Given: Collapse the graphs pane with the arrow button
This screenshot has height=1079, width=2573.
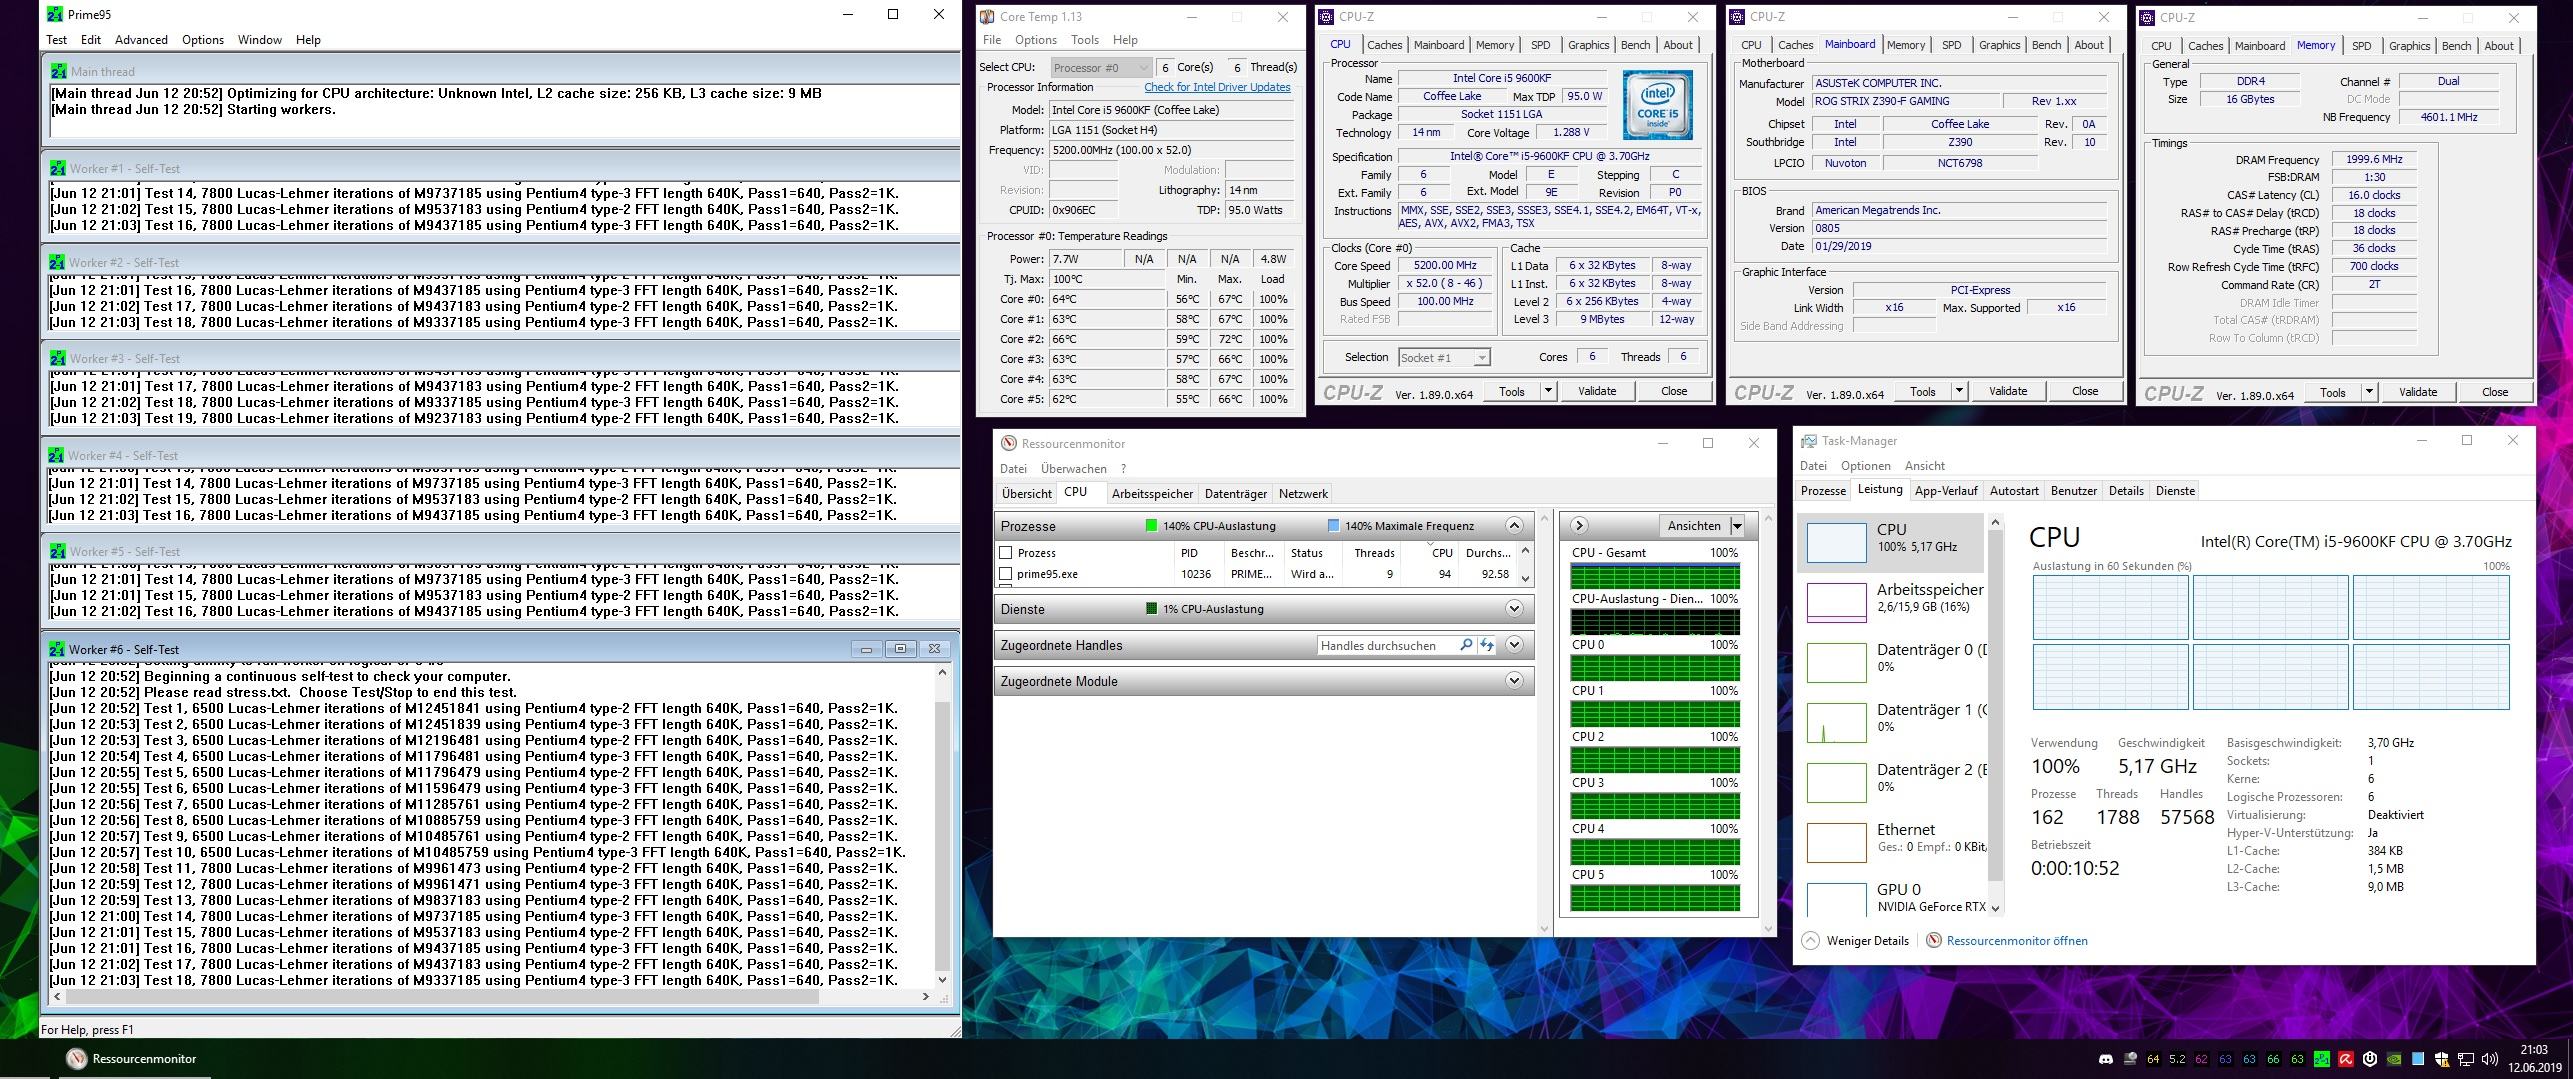Looking at the screenshot, I should coord(1578,525).
